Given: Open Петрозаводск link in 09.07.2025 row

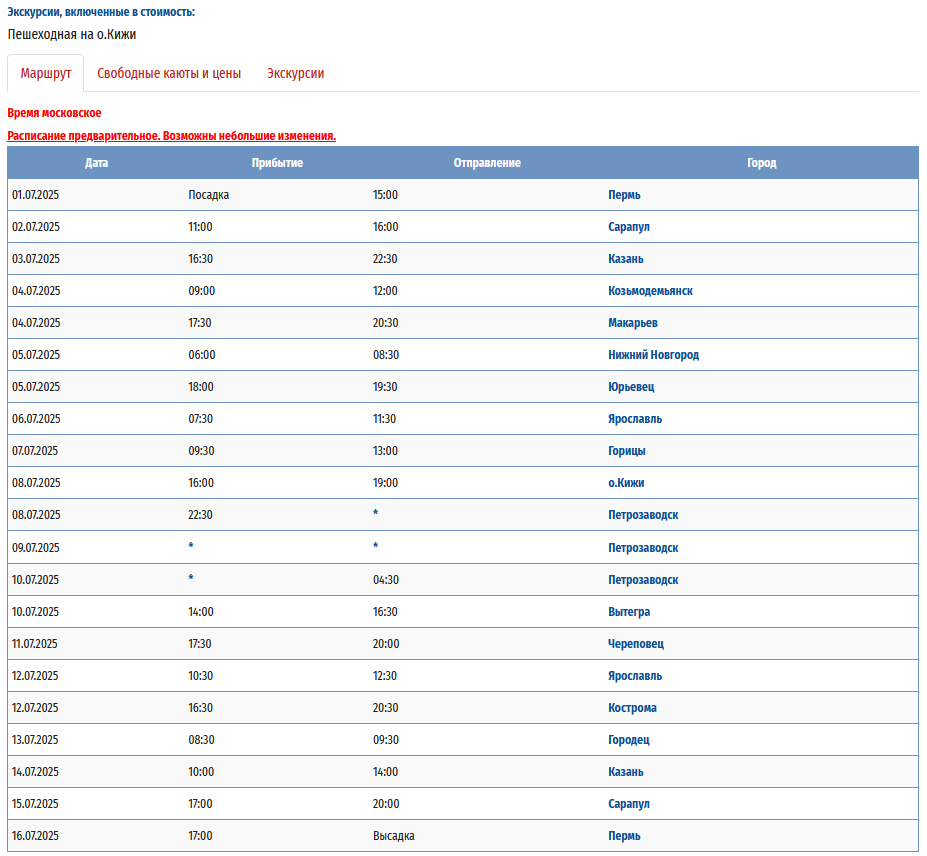Looking at the screenshot, I should [643, 548].
